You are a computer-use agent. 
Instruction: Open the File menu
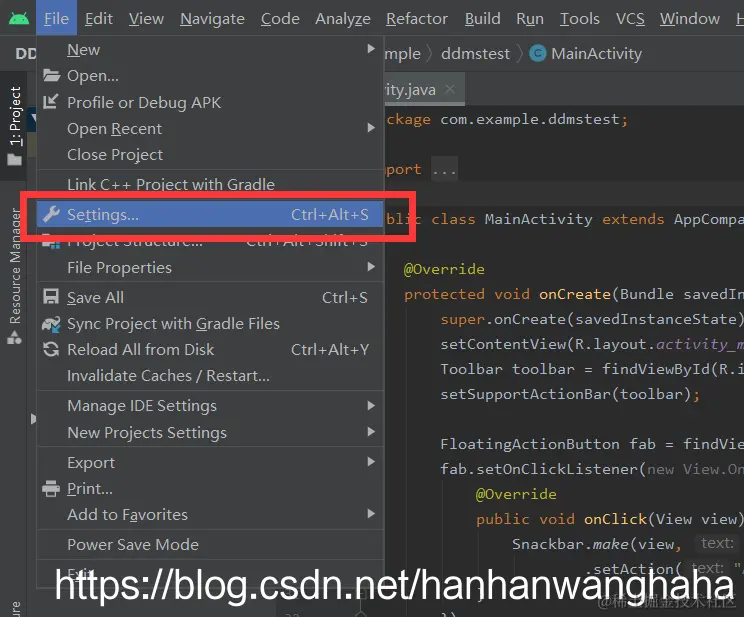[x=56, y=18]
